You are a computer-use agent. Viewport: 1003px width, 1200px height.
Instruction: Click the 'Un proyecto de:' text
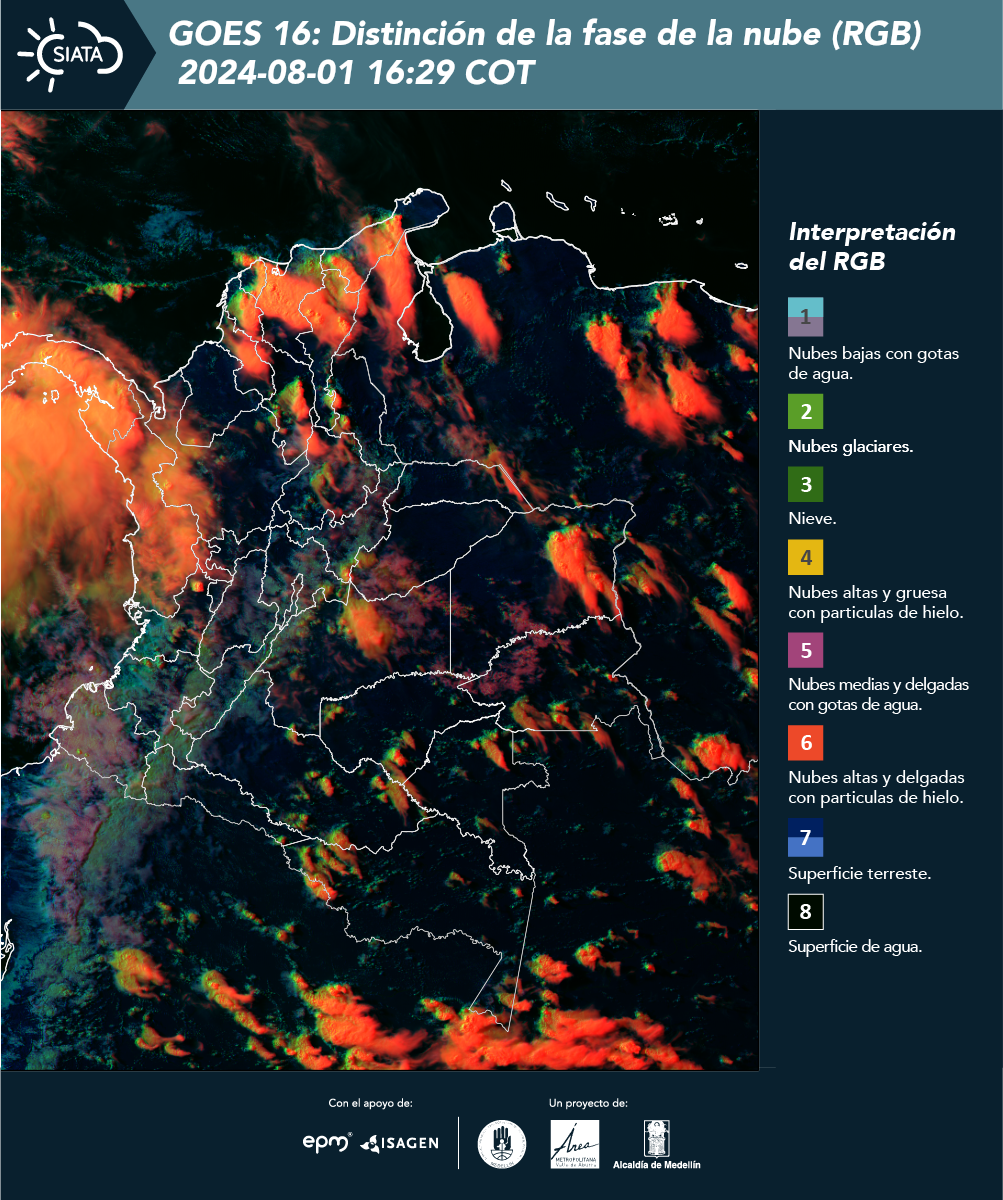pos(588,1103)
